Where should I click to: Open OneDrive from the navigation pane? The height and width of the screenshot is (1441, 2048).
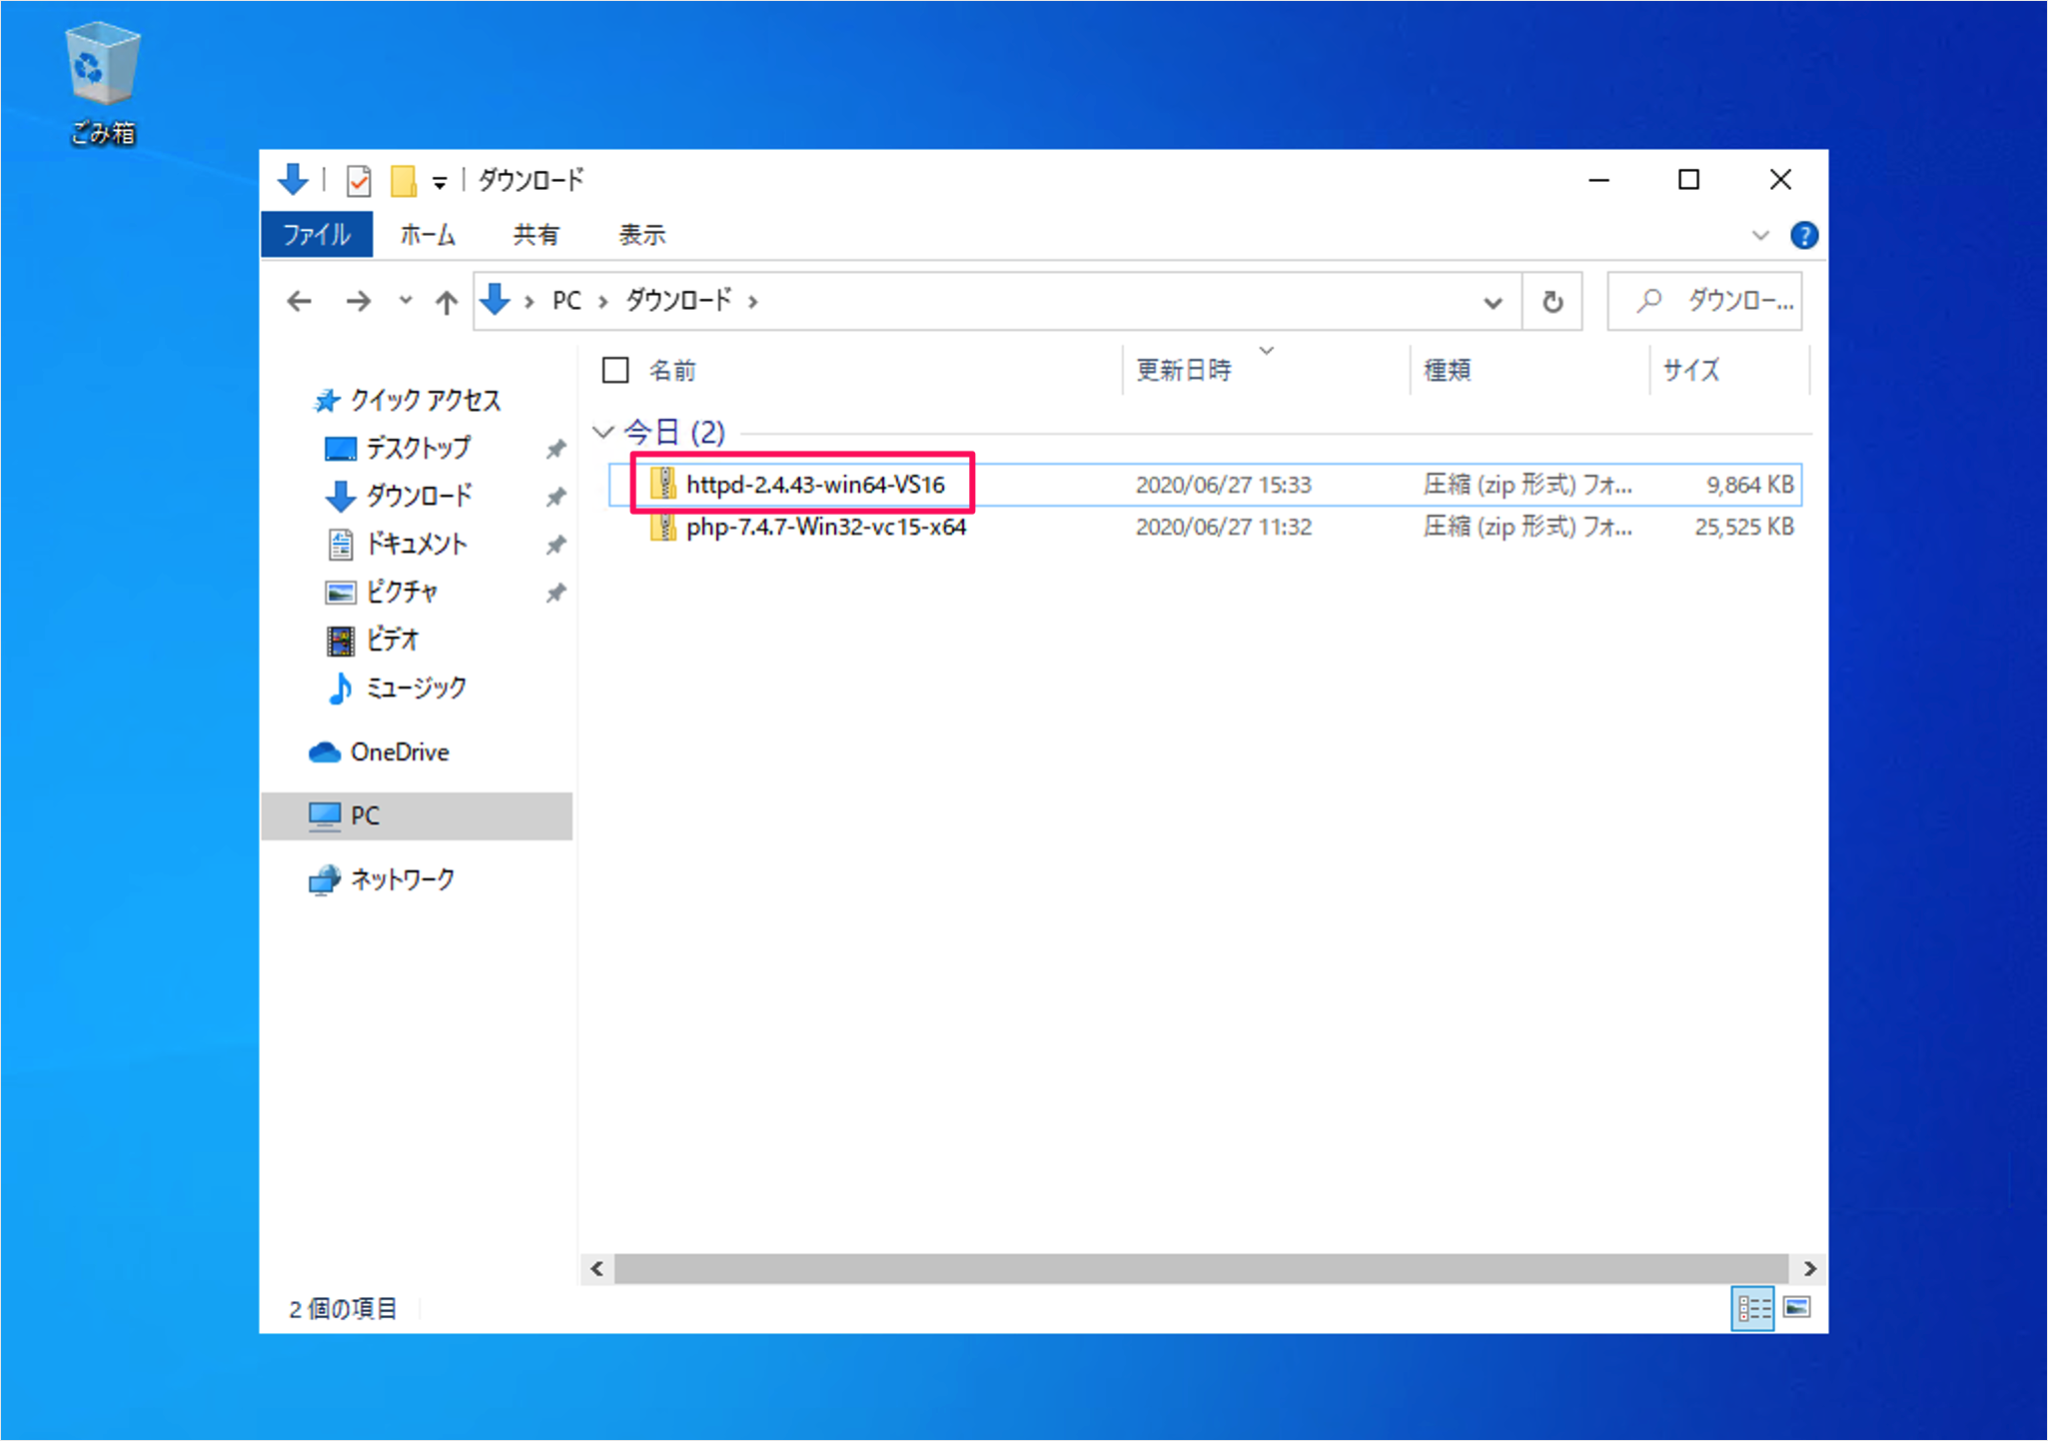[400, 751]
